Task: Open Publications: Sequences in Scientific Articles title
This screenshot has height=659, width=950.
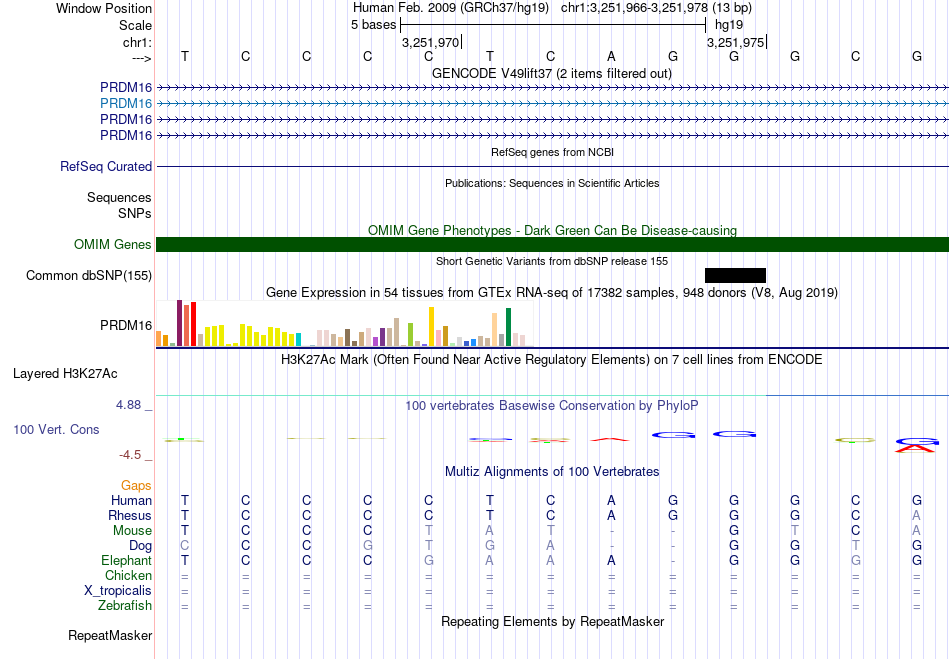Action: coord(552,184)
